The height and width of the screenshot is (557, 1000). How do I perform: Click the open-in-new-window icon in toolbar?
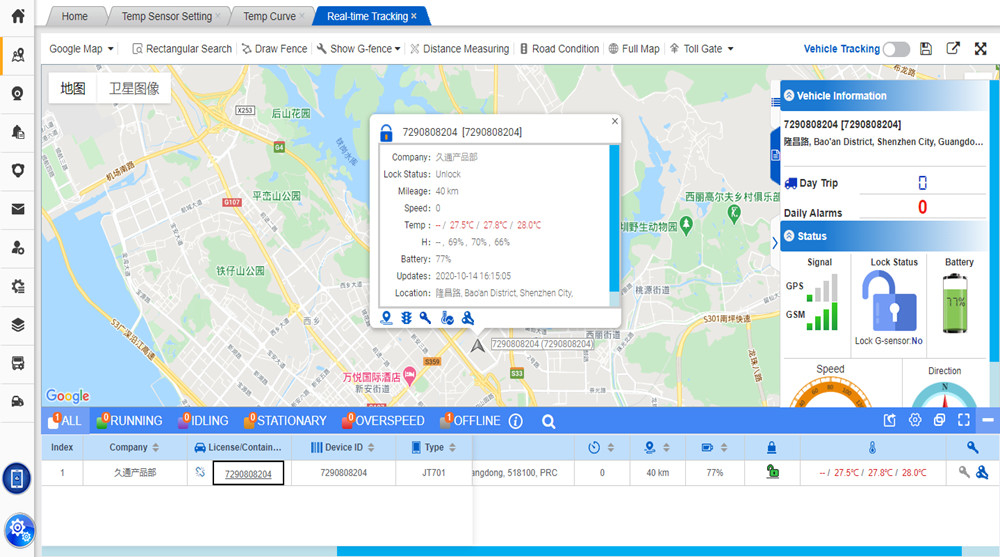(x=953, y=48)
